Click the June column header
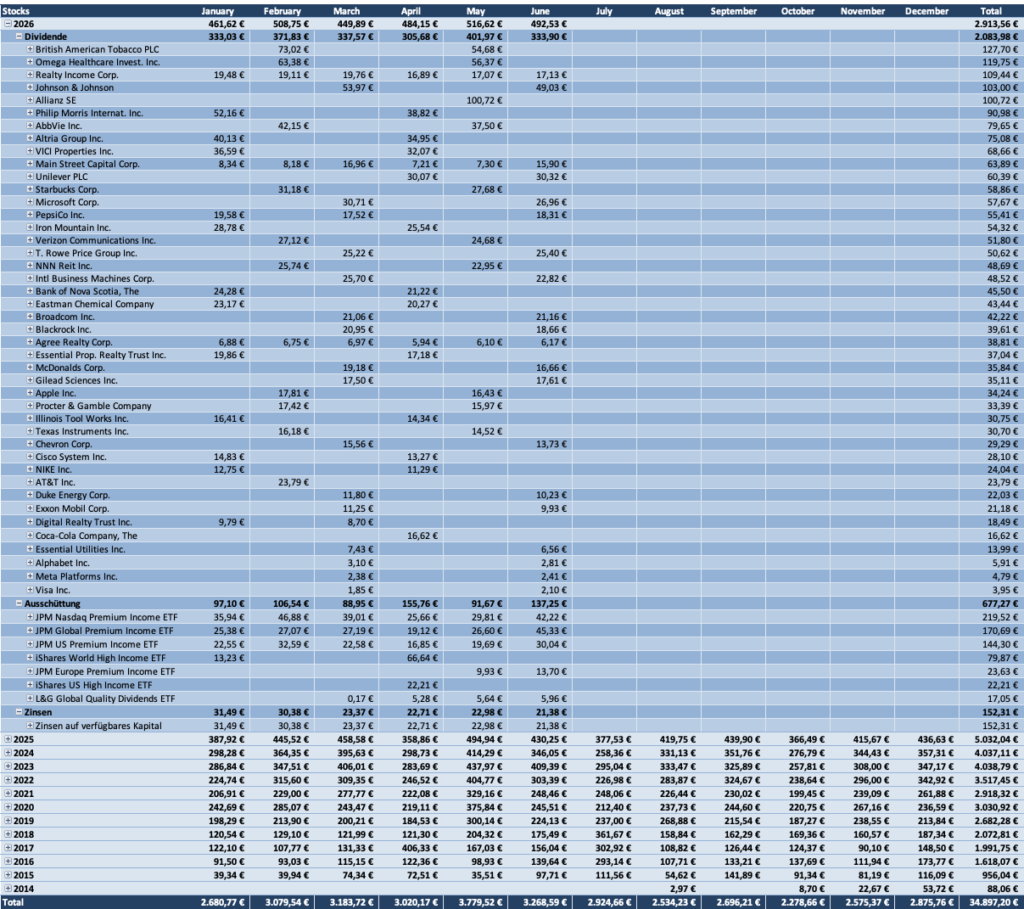1024x909 pixels. pyautogui.click(x=540, y=11)
